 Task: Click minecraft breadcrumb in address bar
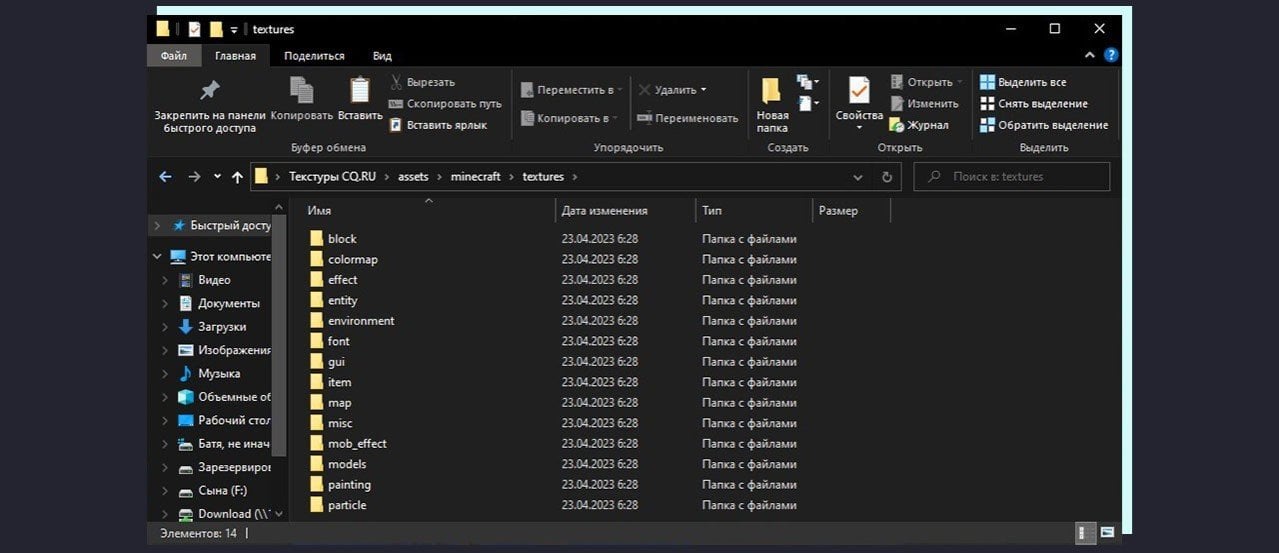click(476, 177)
